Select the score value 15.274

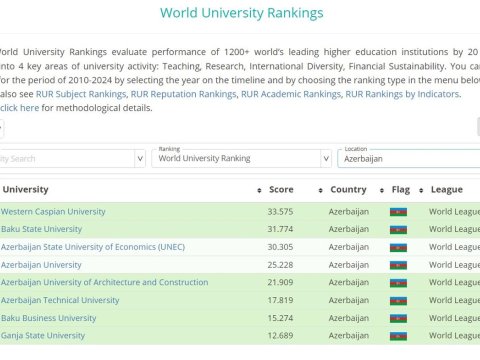coord(280,318)
